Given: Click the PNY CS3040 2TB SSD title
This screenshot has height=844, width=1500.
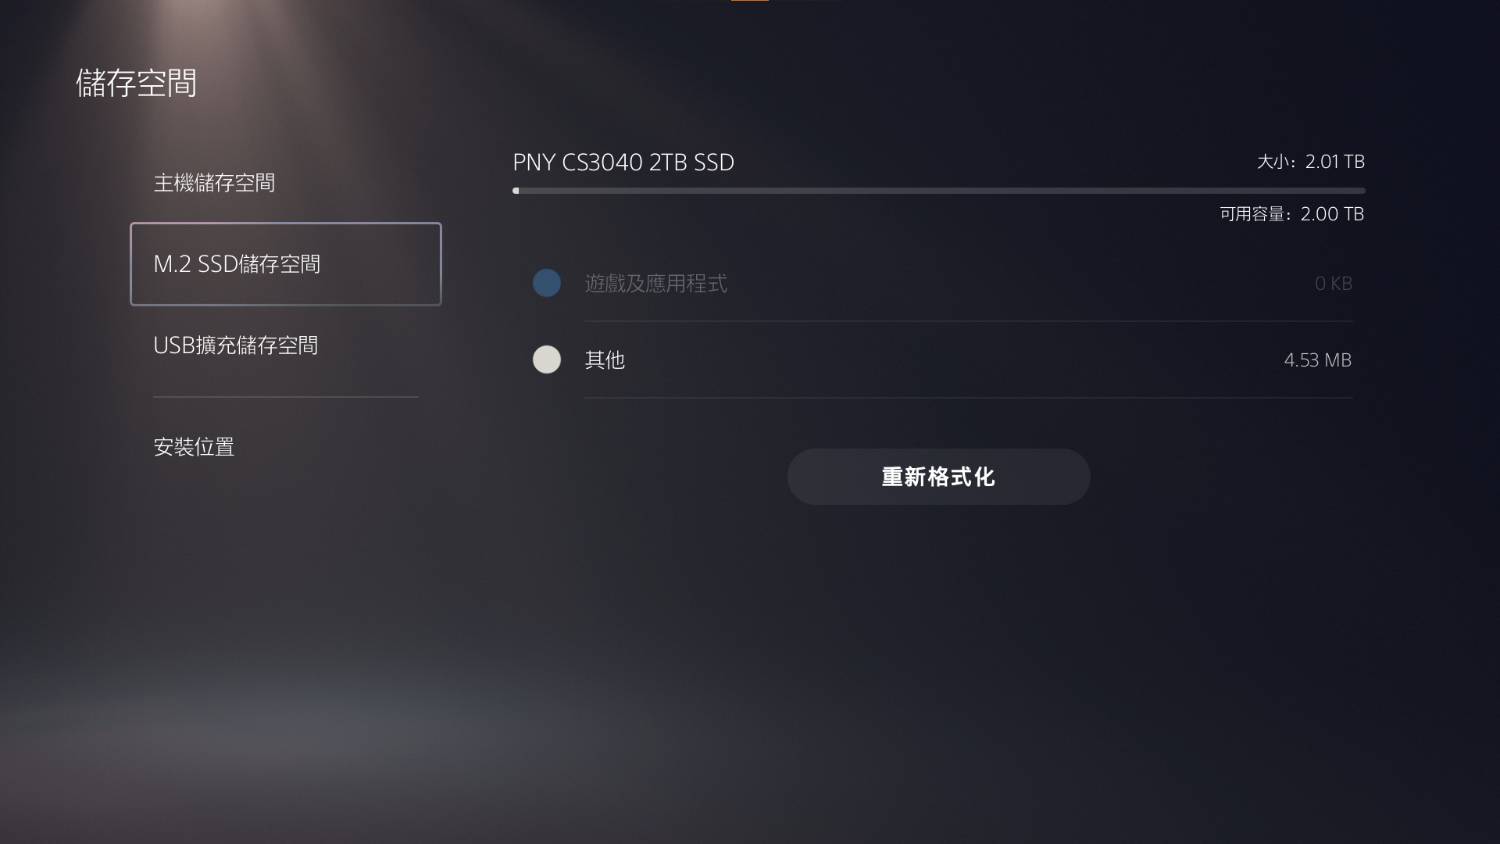Looking at the screenshot, I should point(624,162).
